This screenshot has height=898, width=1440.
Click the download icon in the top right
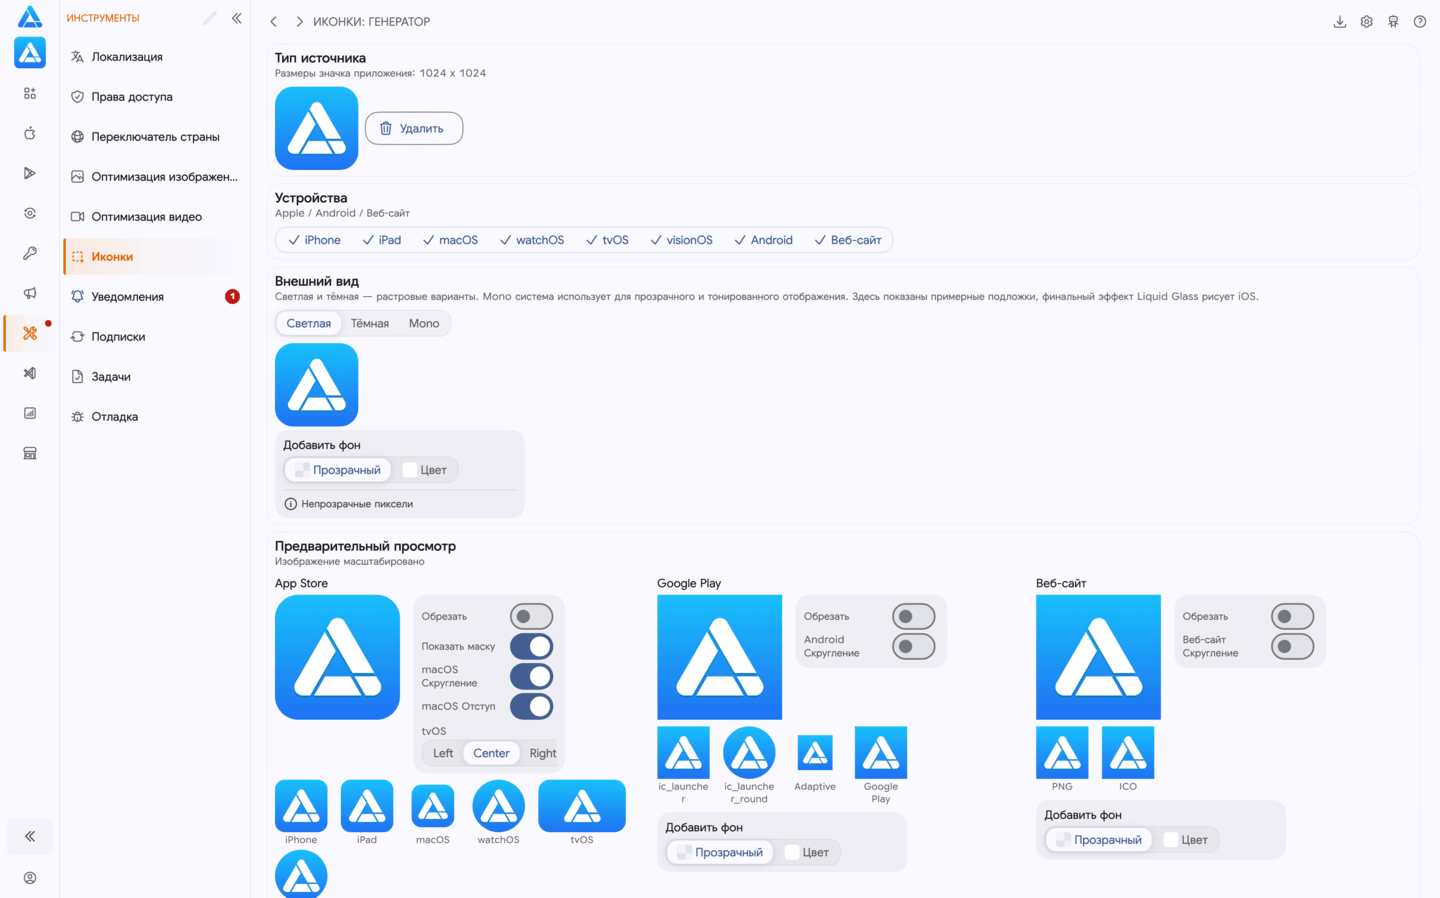1340,21
